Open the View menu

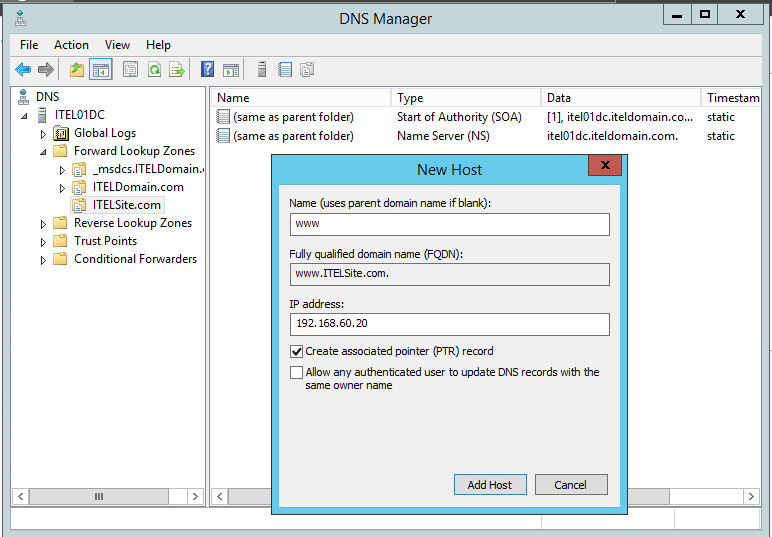(x=117, y=45)
